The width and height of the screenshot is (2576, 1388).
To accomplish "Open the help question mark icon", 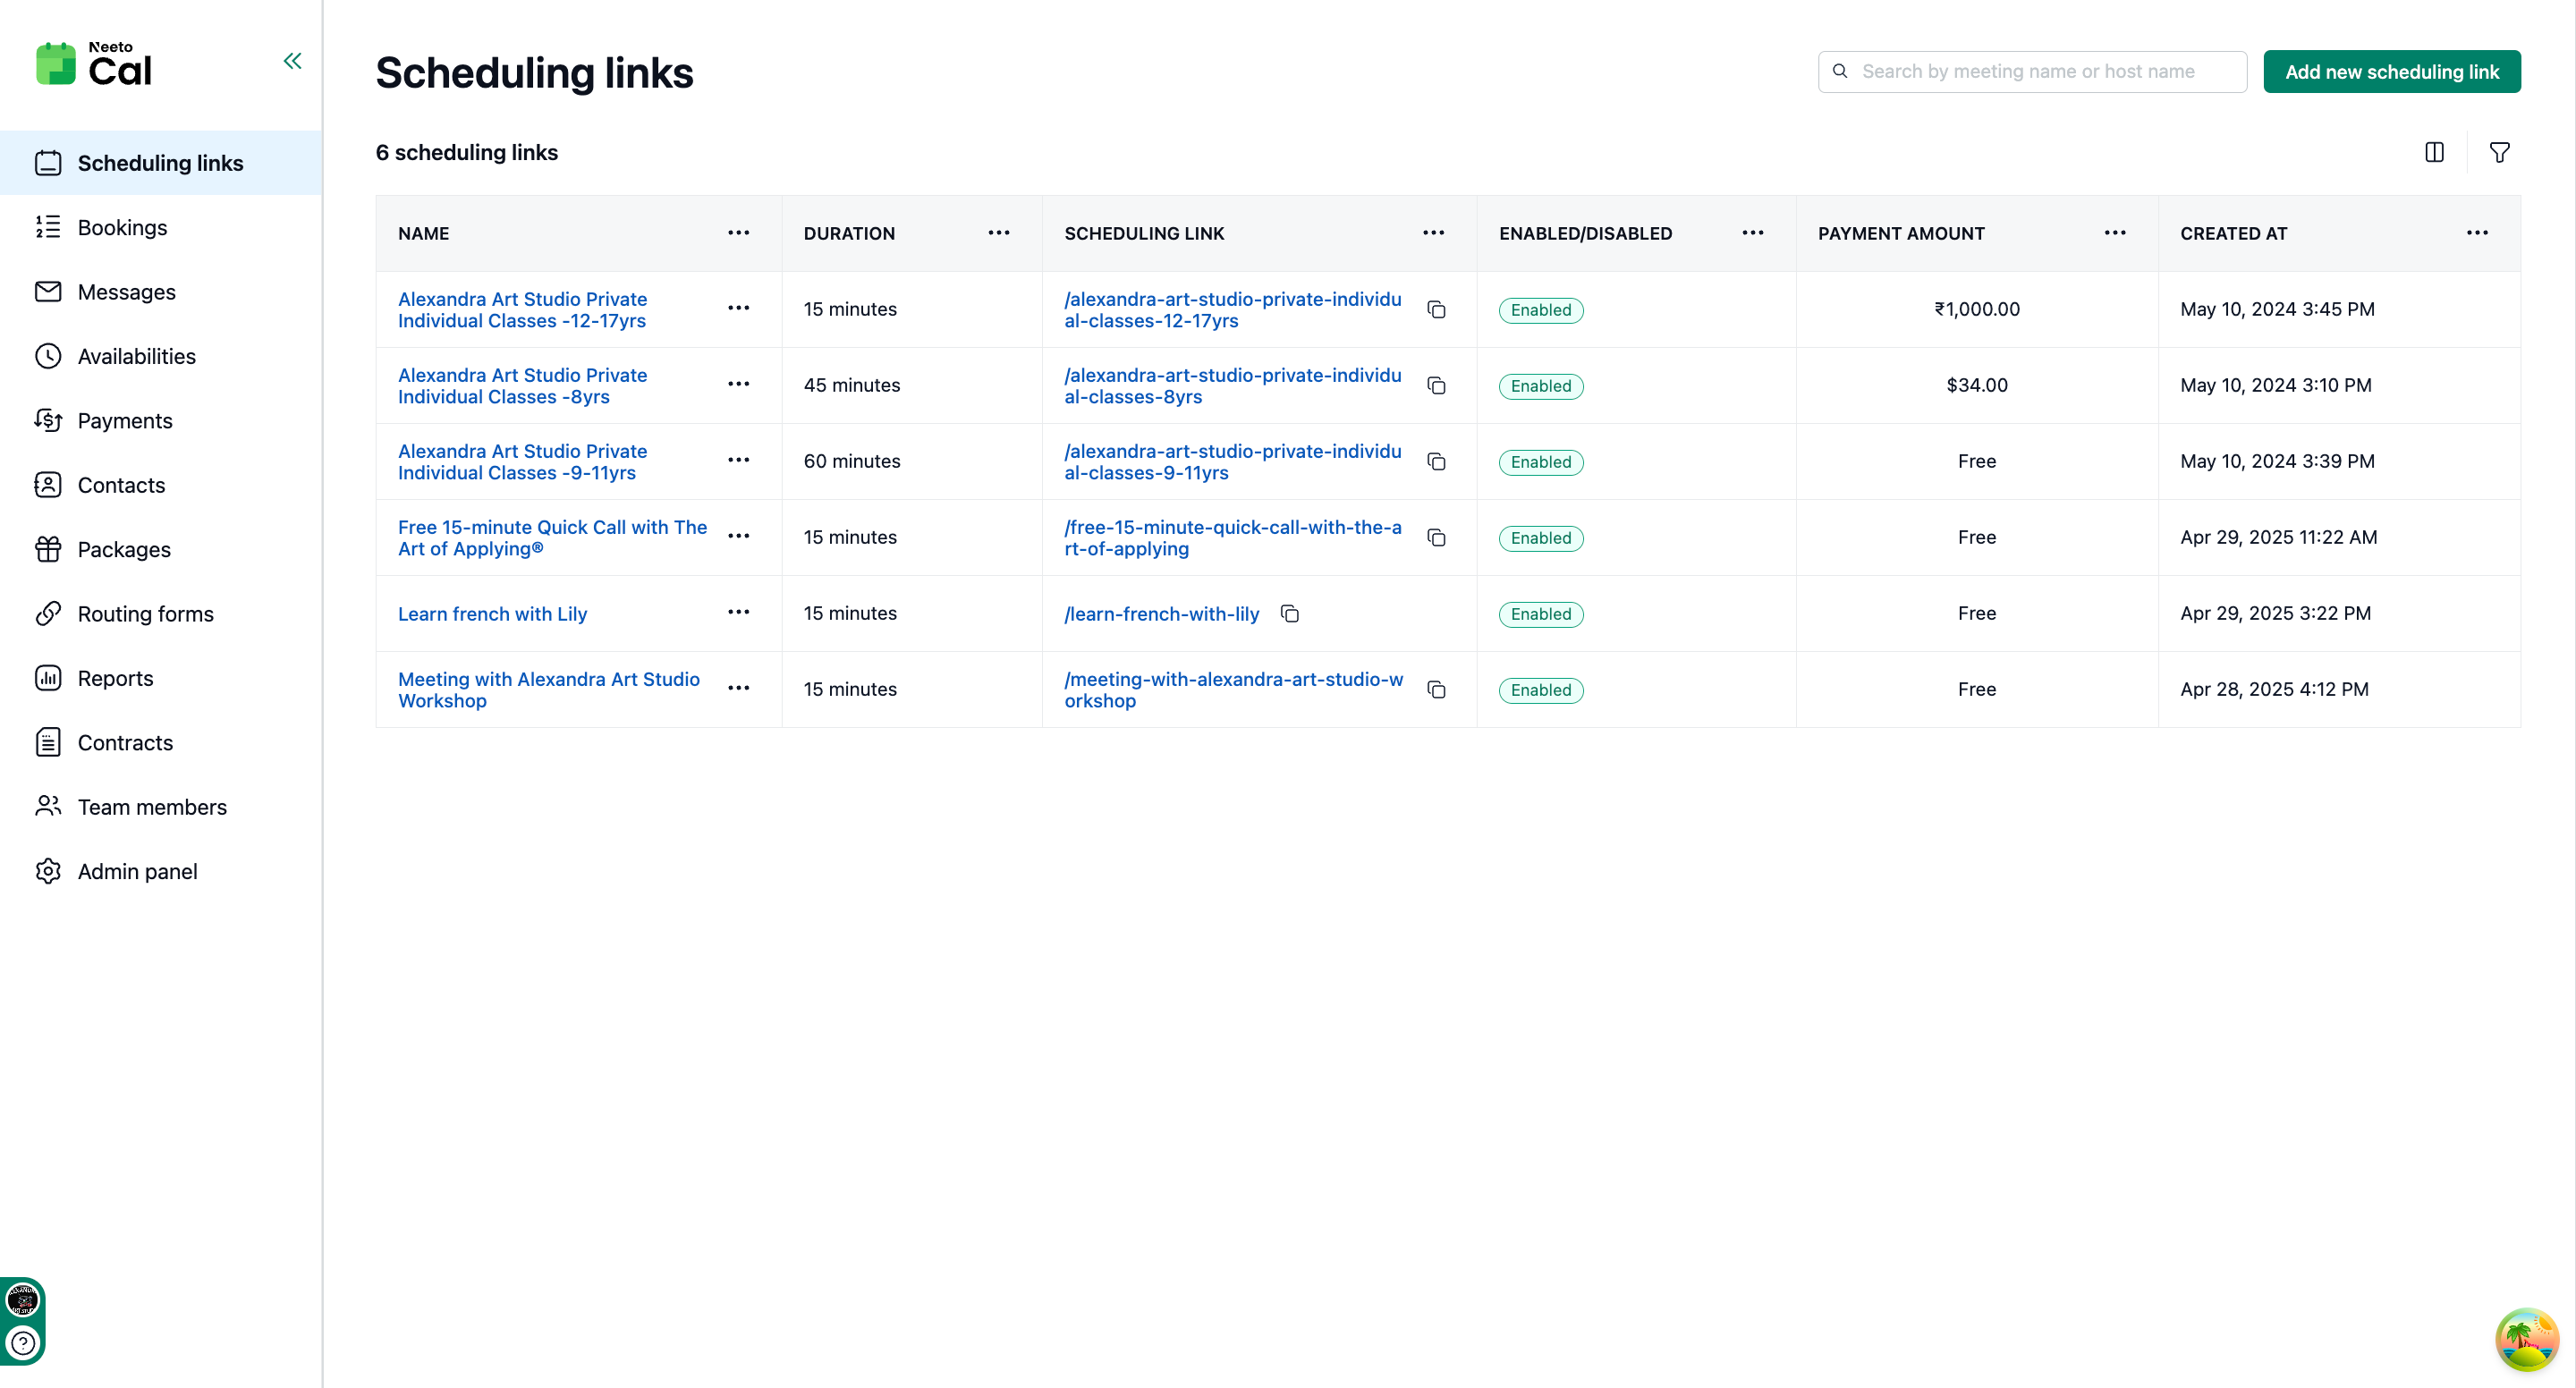I will pyautogui.click(x=23, y=1343).
